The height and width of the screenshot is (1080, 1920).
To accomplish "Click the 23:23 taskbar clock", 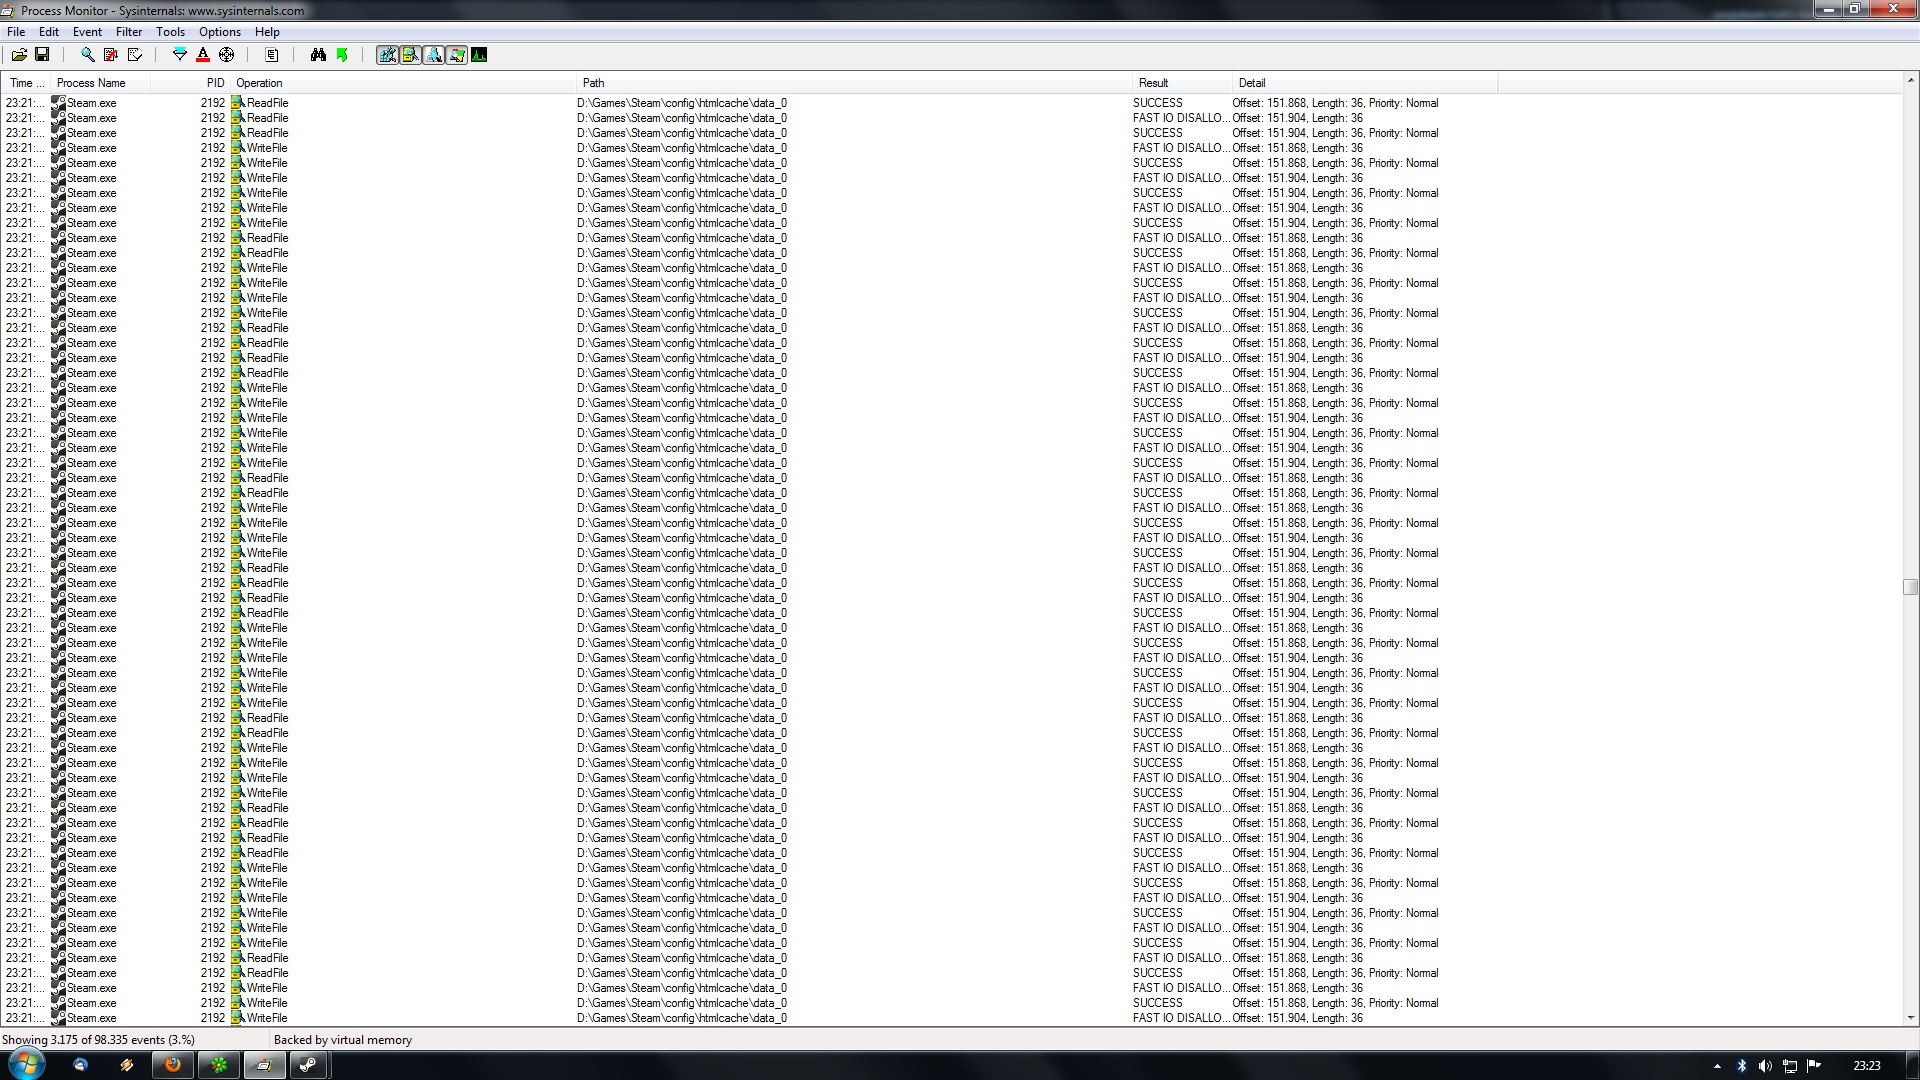I will click(x=1866, y=1066).
